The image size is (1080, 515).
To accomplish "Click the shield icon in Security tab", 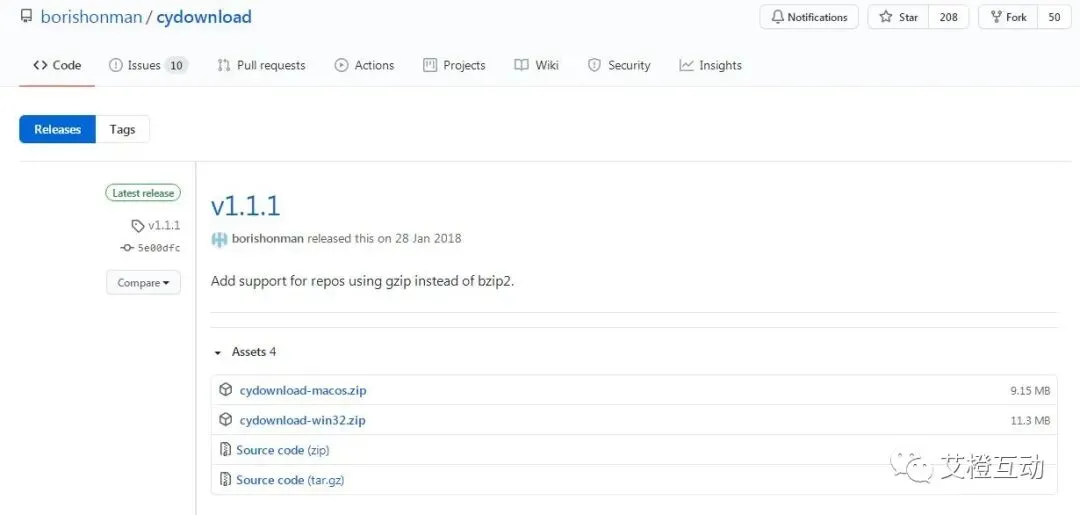I will pyautogui.click(x=594, y=65).
